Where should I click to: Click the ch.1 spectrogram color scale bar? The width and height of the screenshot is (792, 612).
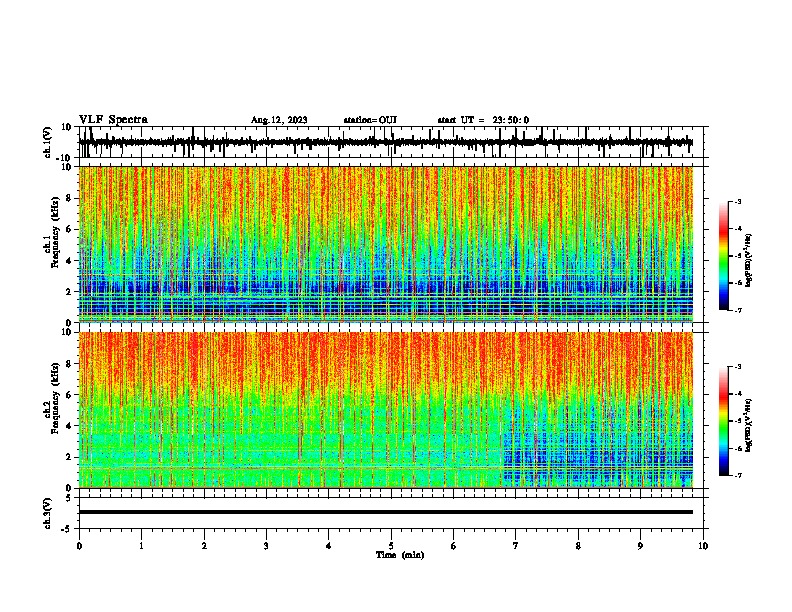[724, 256]
